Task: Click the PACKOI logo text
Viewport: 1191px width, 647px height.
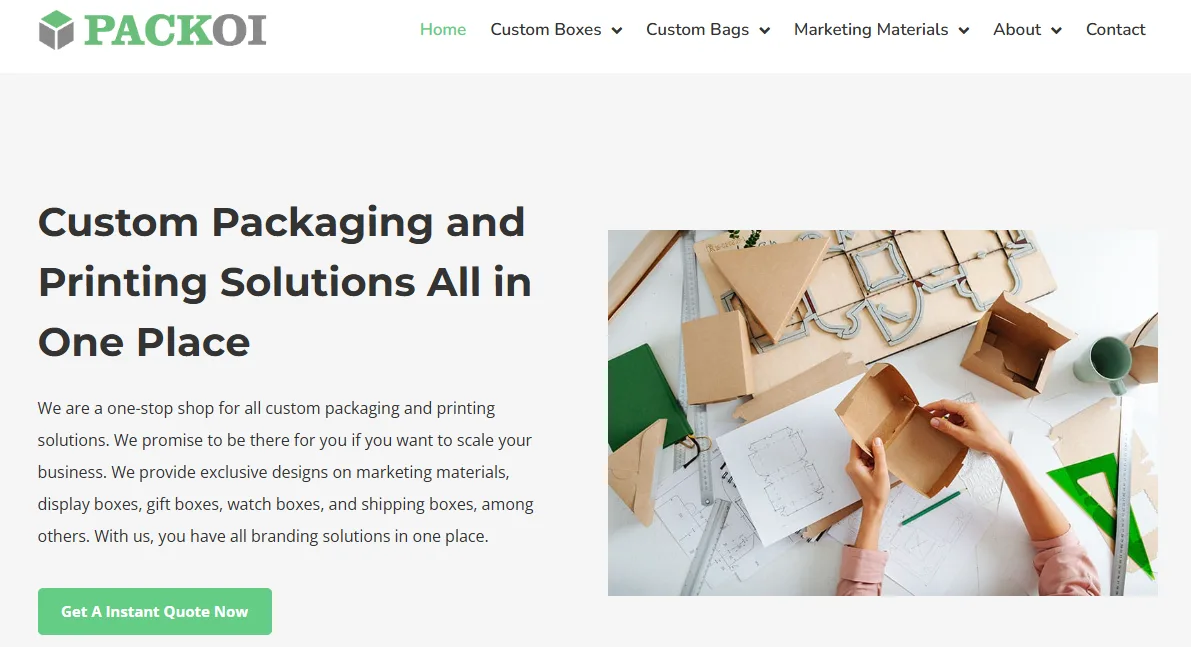Action: click(175, 30)
